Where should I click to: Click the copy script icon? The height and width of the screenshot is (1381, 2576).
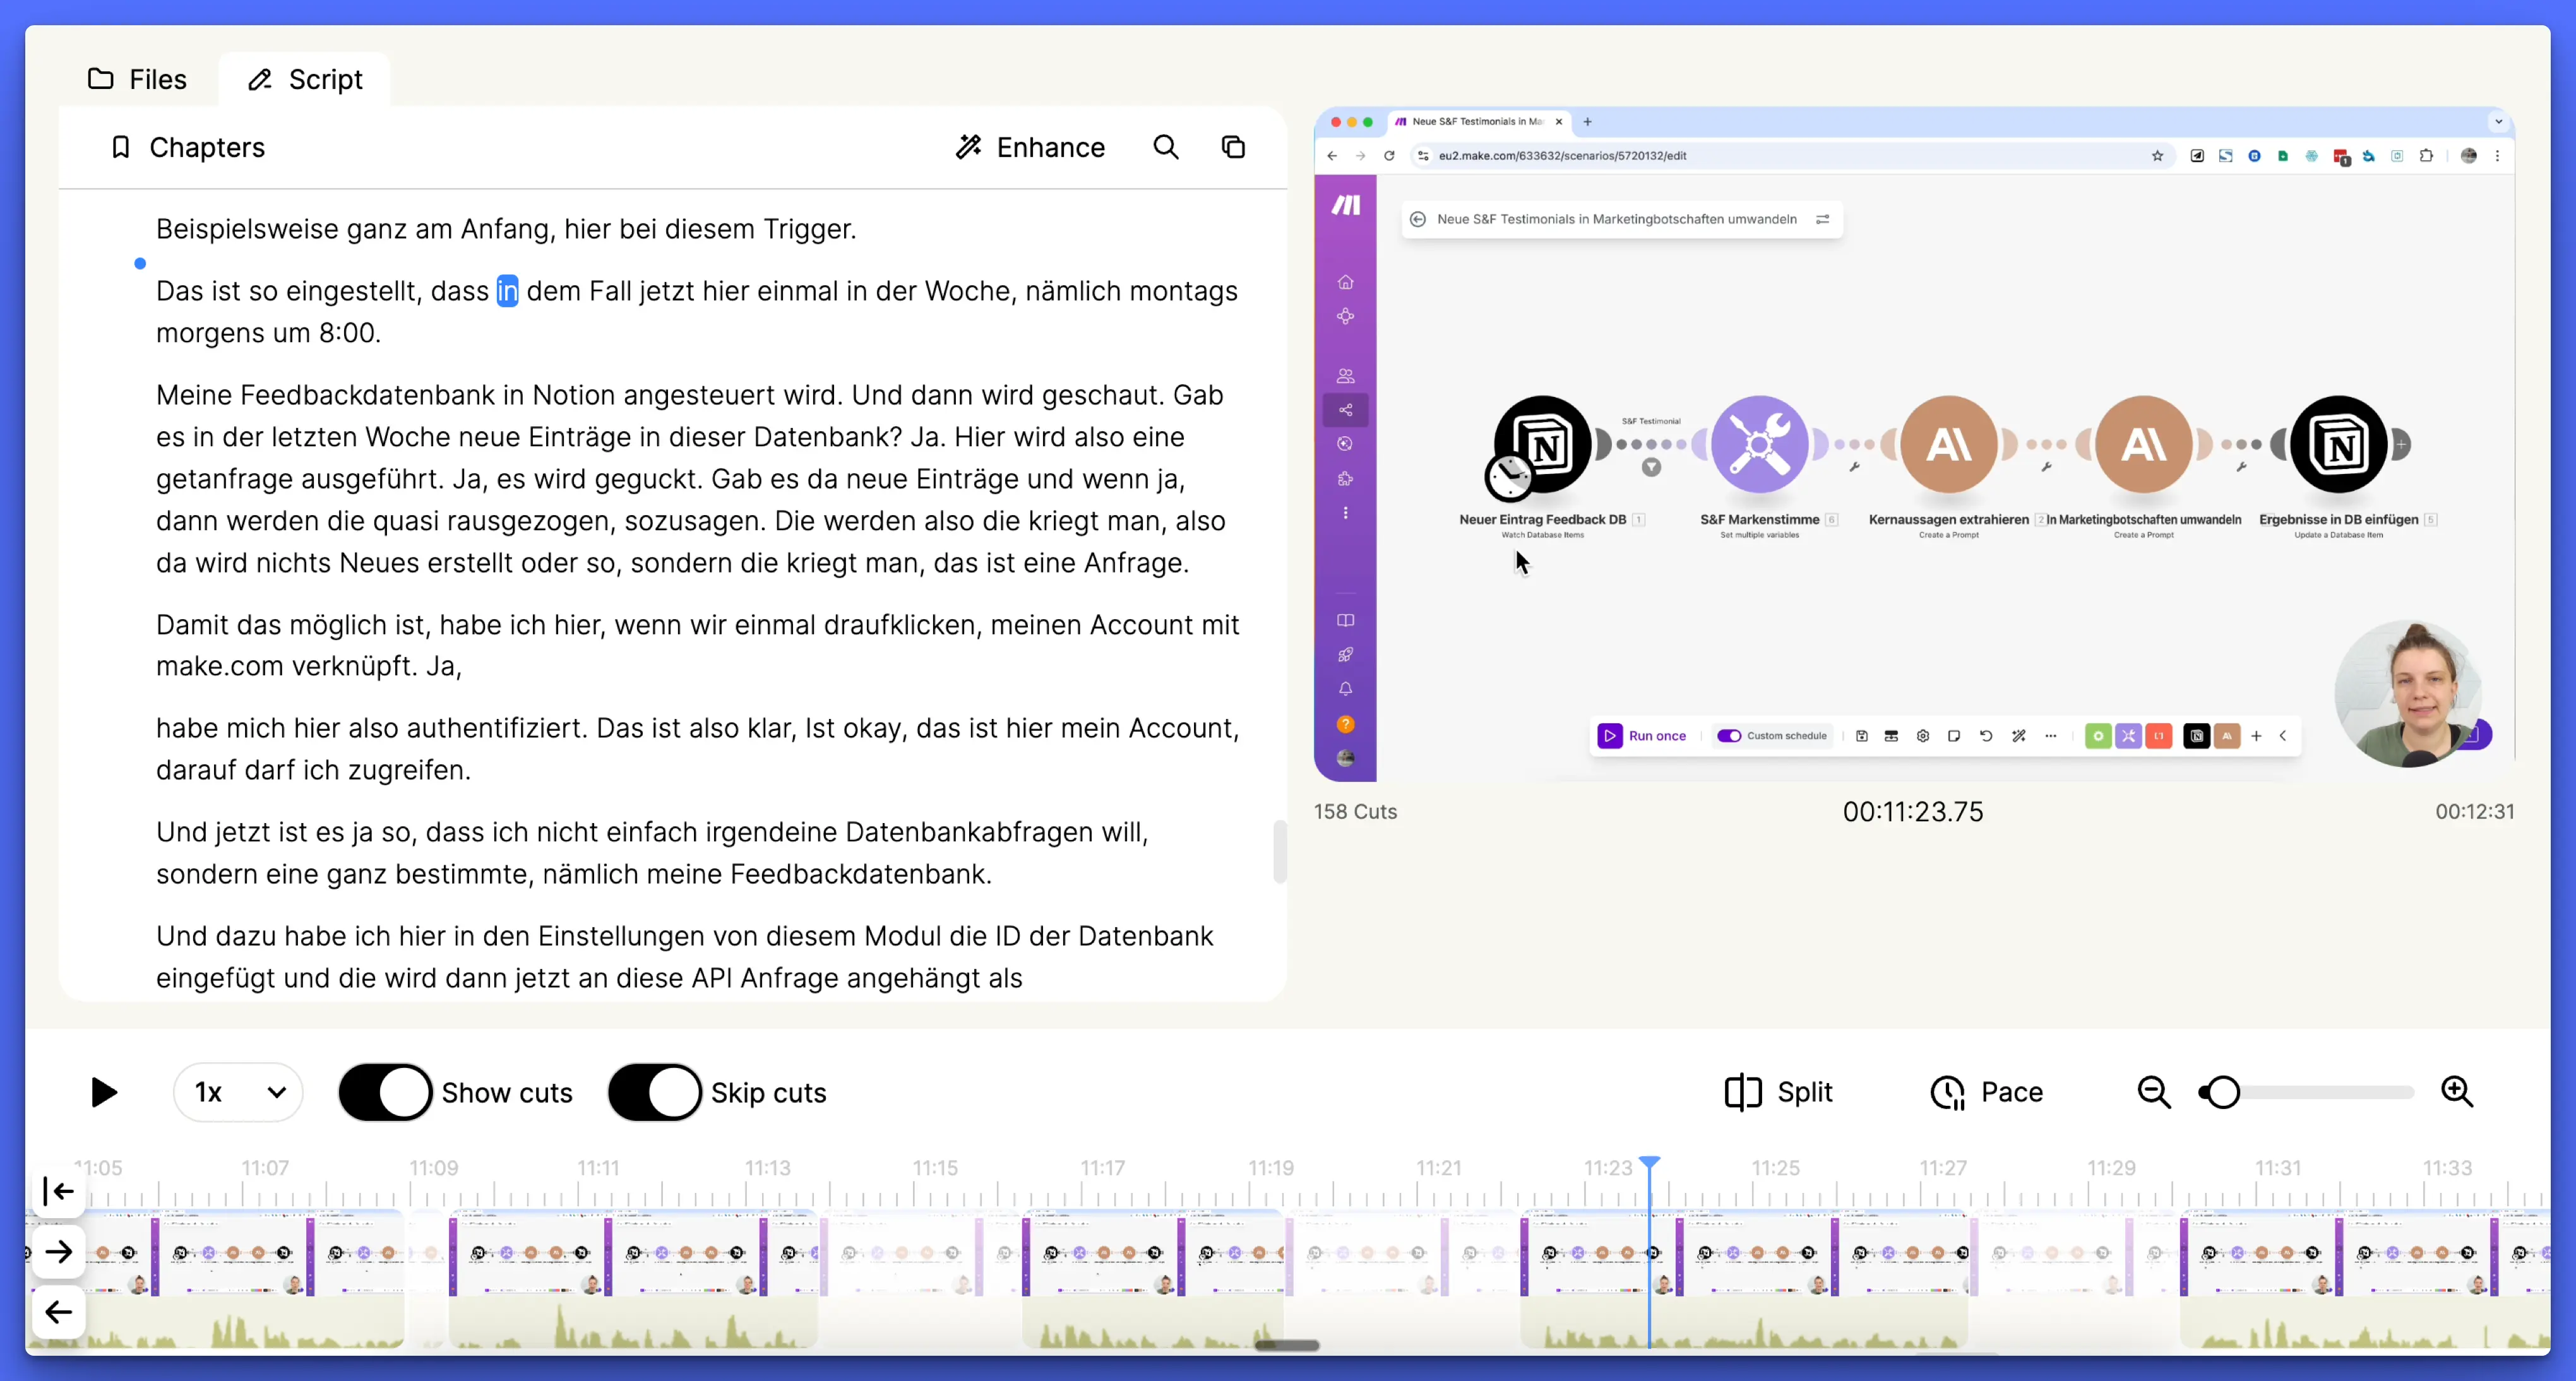tap(1233, 147)
